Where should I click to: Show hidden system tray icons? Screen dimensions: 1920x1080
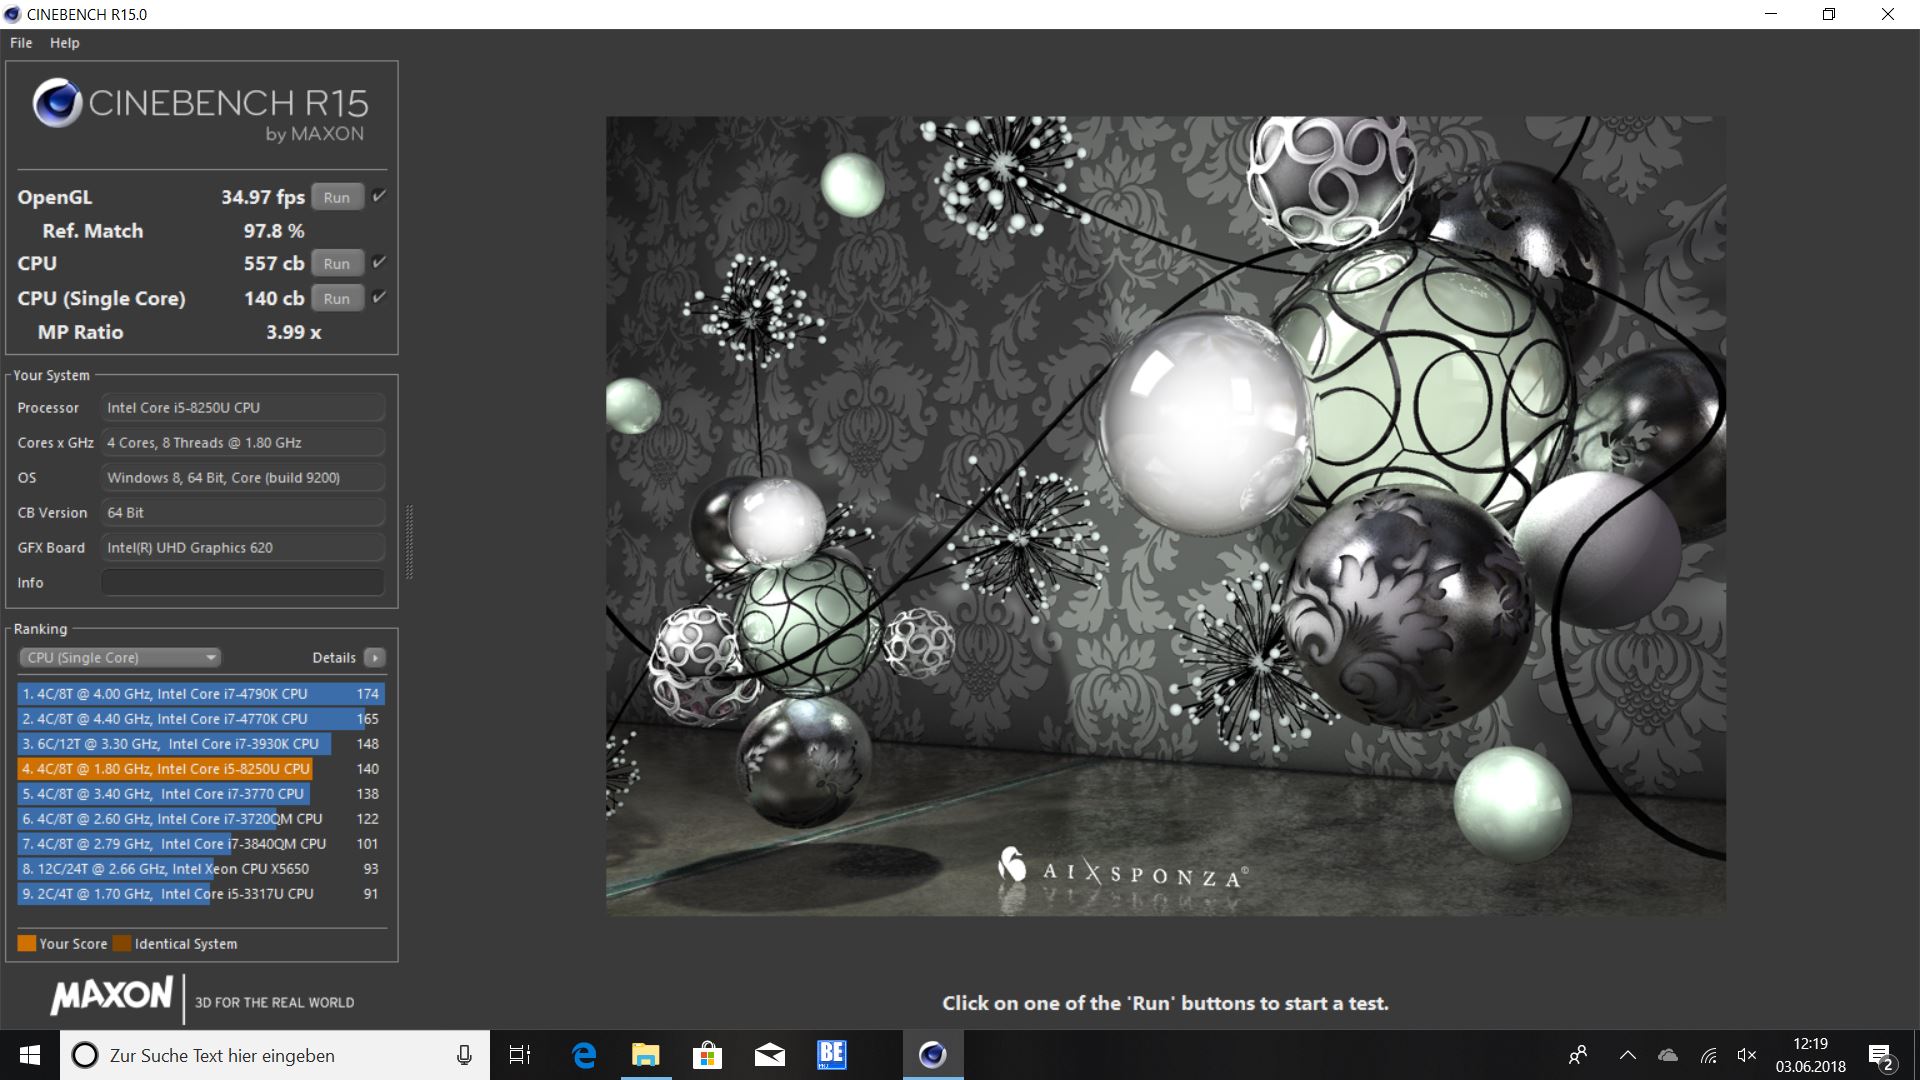[x=1627, y=1055]
